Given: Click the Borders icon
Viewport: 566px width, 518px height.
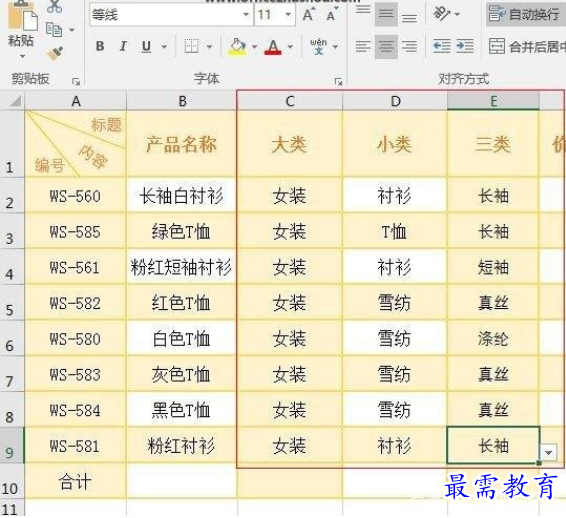Looking at the screenshot, I should pos(192,46).
